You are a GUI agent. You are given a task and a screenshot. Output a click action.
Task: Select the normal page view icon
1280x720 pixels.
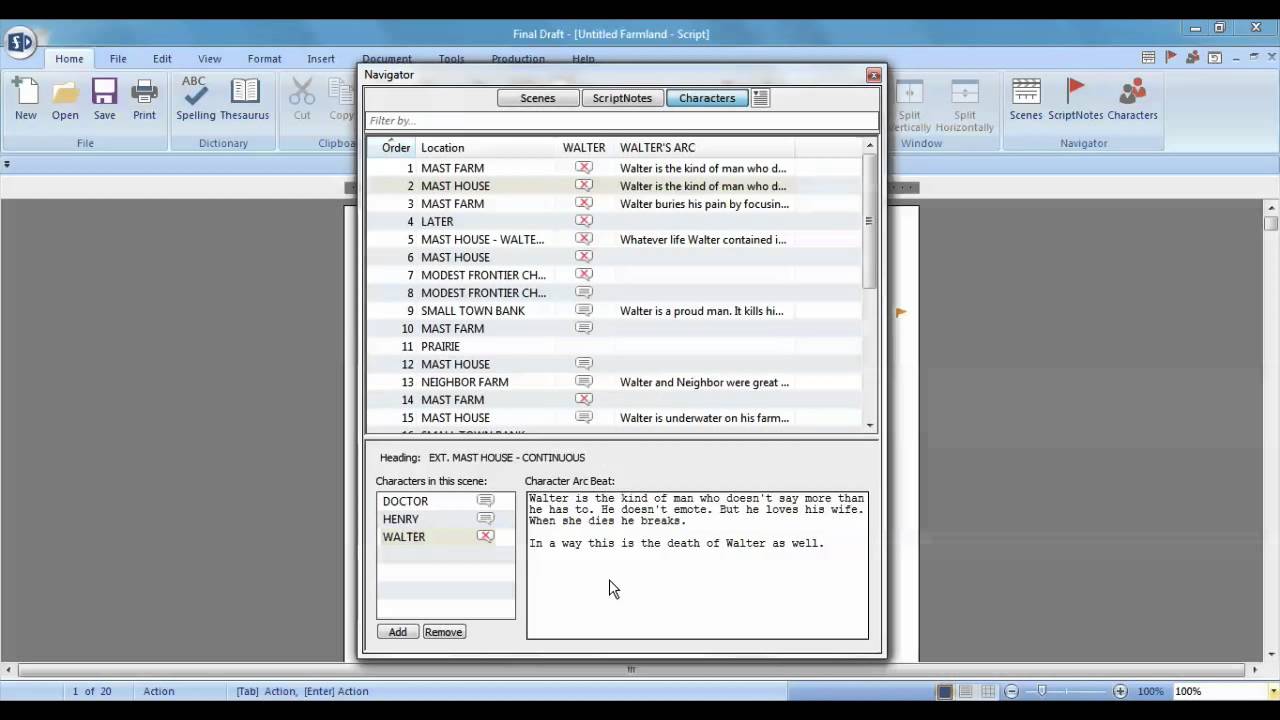[x=945, y=691]
